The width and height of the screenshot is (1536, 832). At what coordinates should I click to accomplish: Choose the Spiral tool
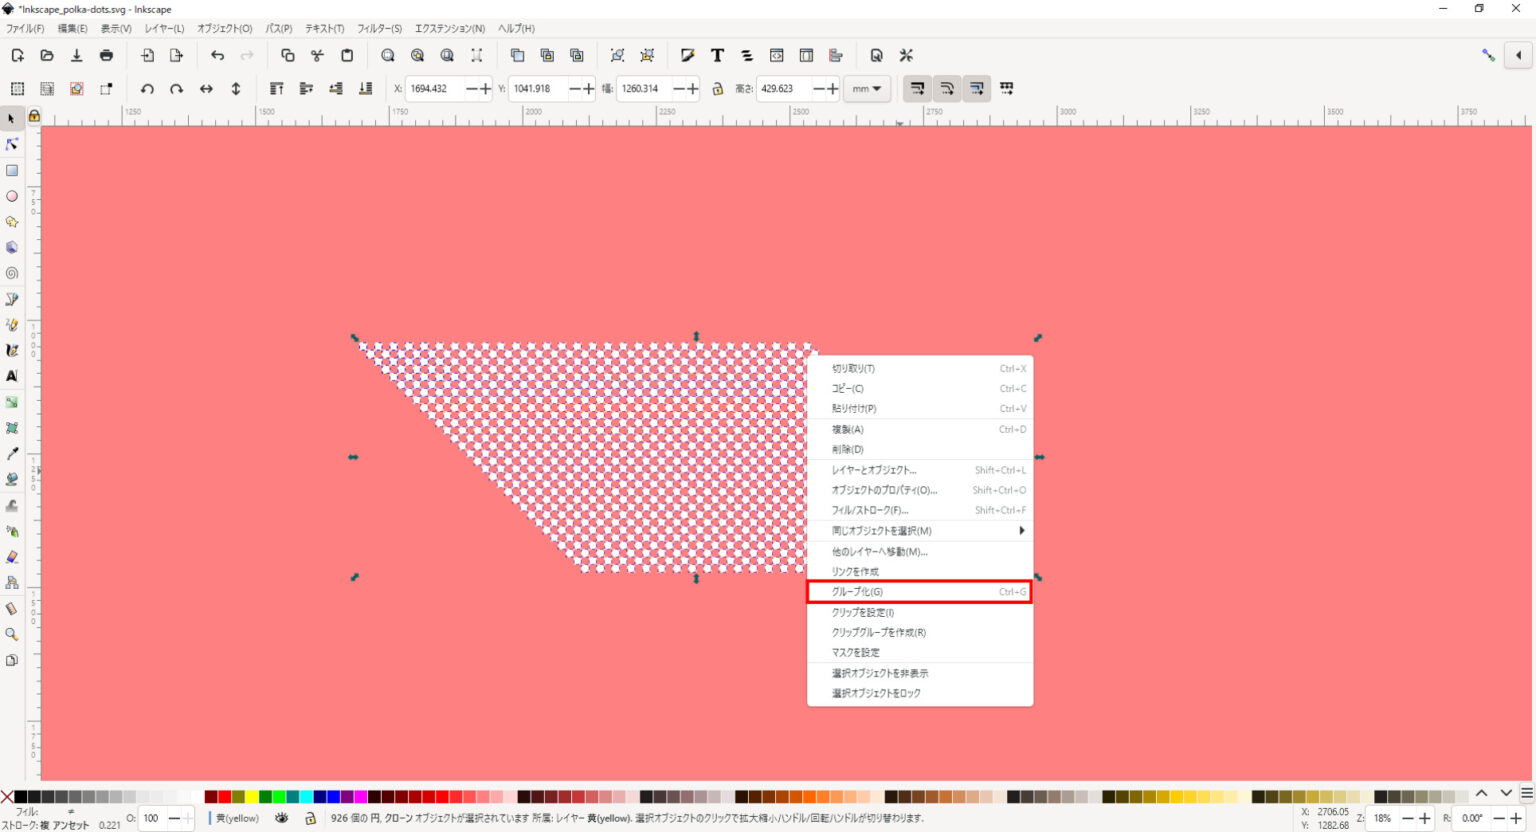coord(12,273)
